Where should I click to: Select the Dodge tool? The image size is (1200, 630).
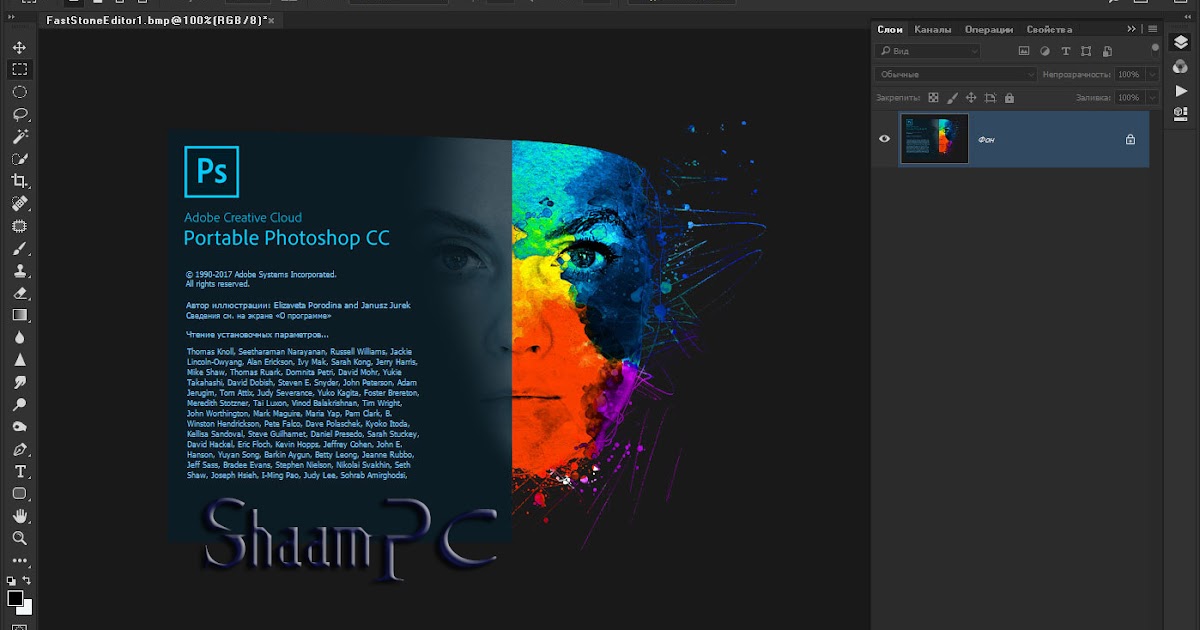click(x=19, y=405)
